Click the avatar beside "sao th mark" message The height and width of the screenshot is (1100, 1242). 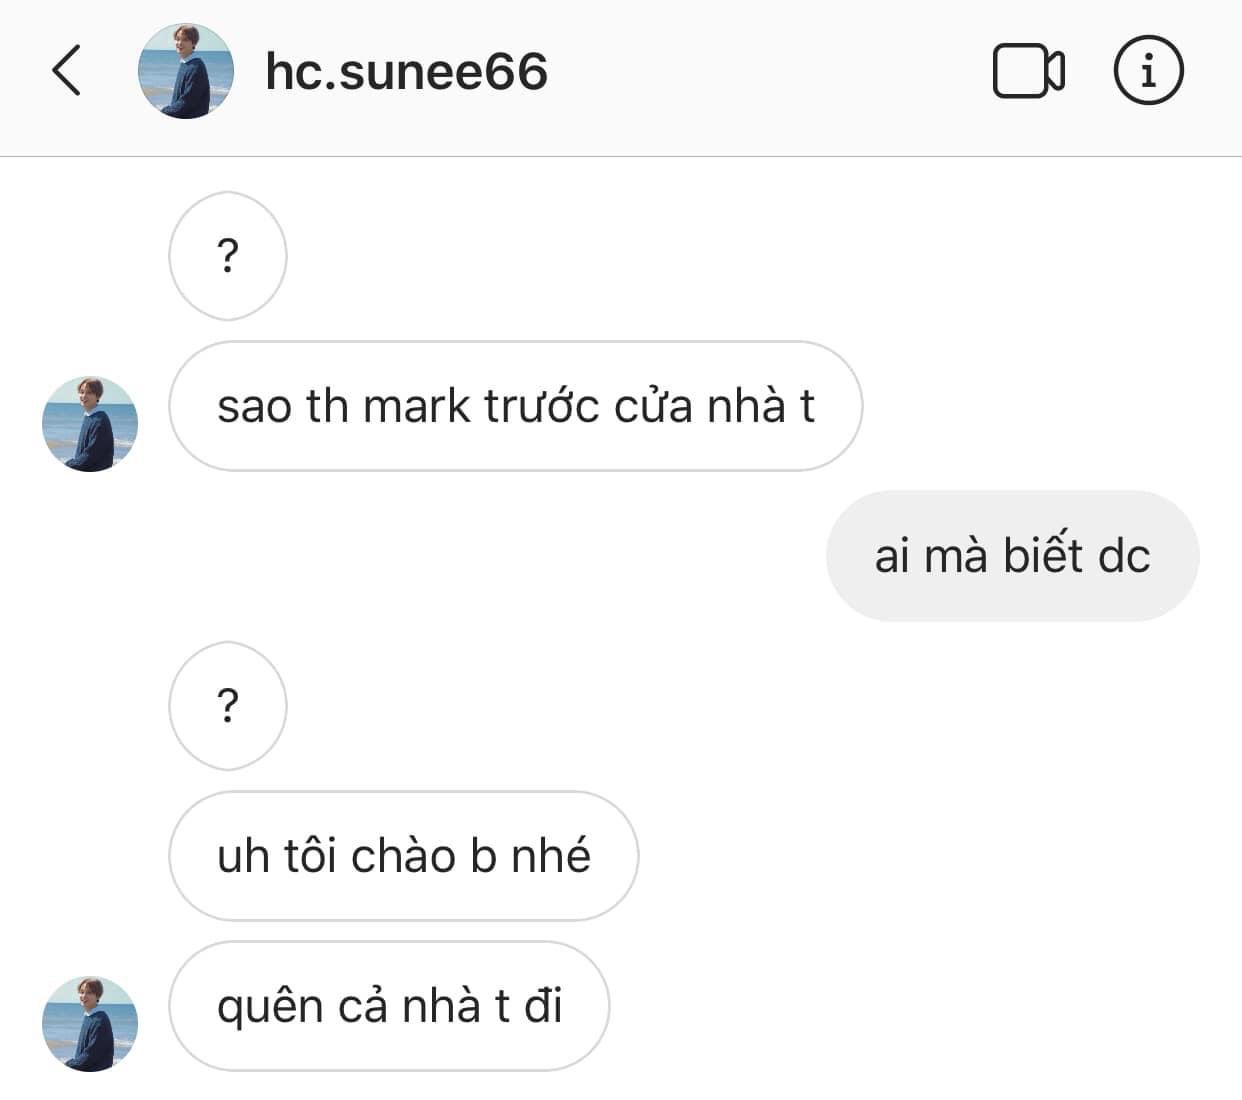click(x=90, y=424)
